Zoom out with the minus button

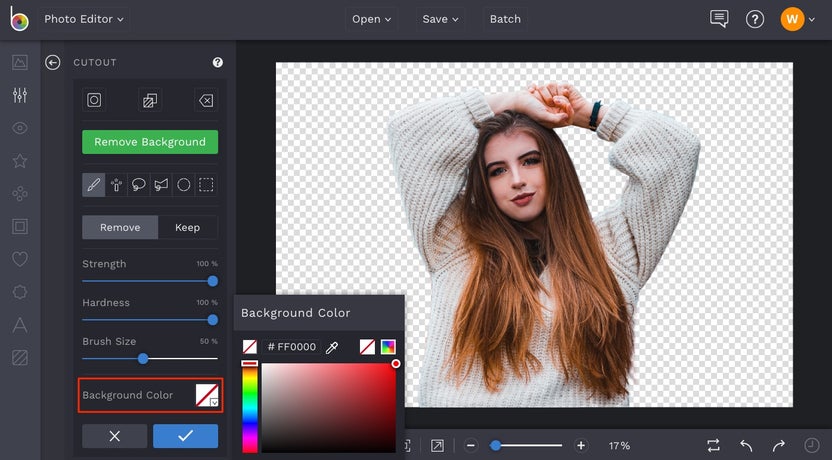coord(471,446)
